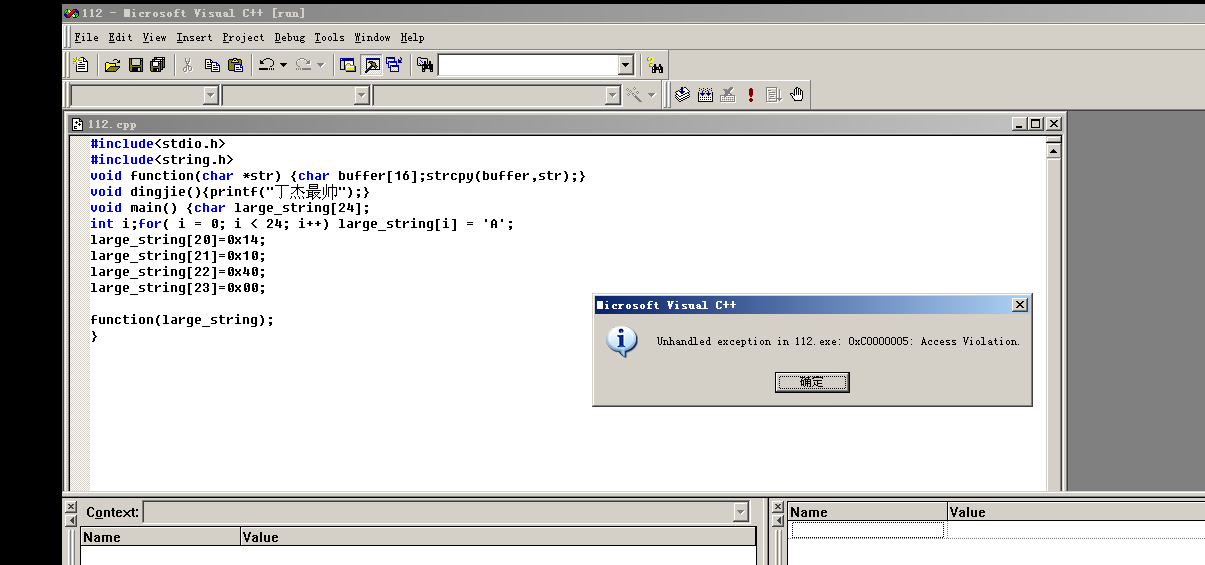The image size is (1205, 565).
Task: Open the View menu
Action: point(154,37)
